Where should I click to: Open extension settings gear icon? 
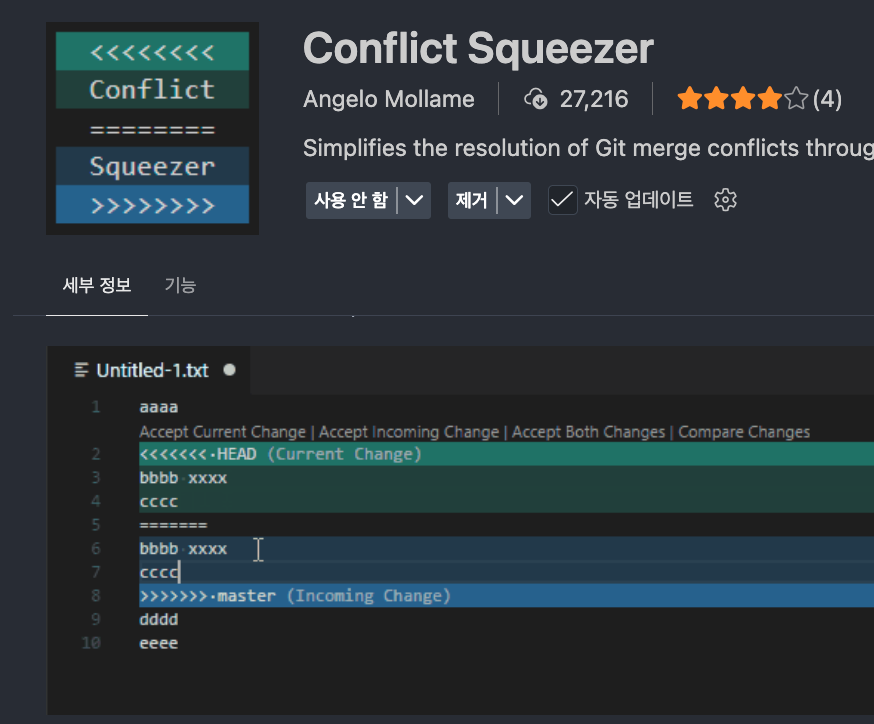(725, 200)
